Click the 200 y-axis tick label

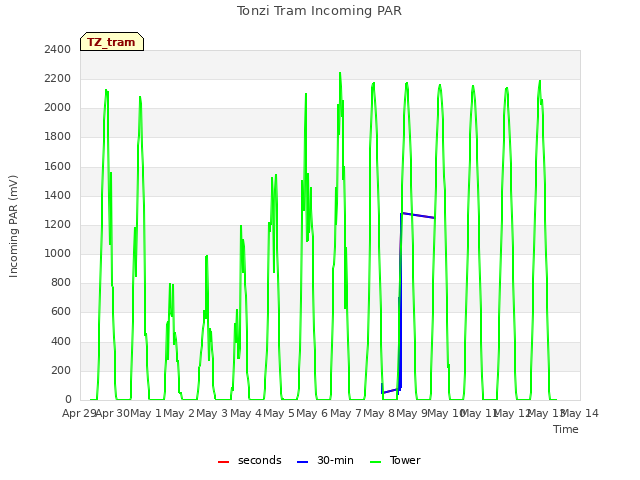pos(61,370)
